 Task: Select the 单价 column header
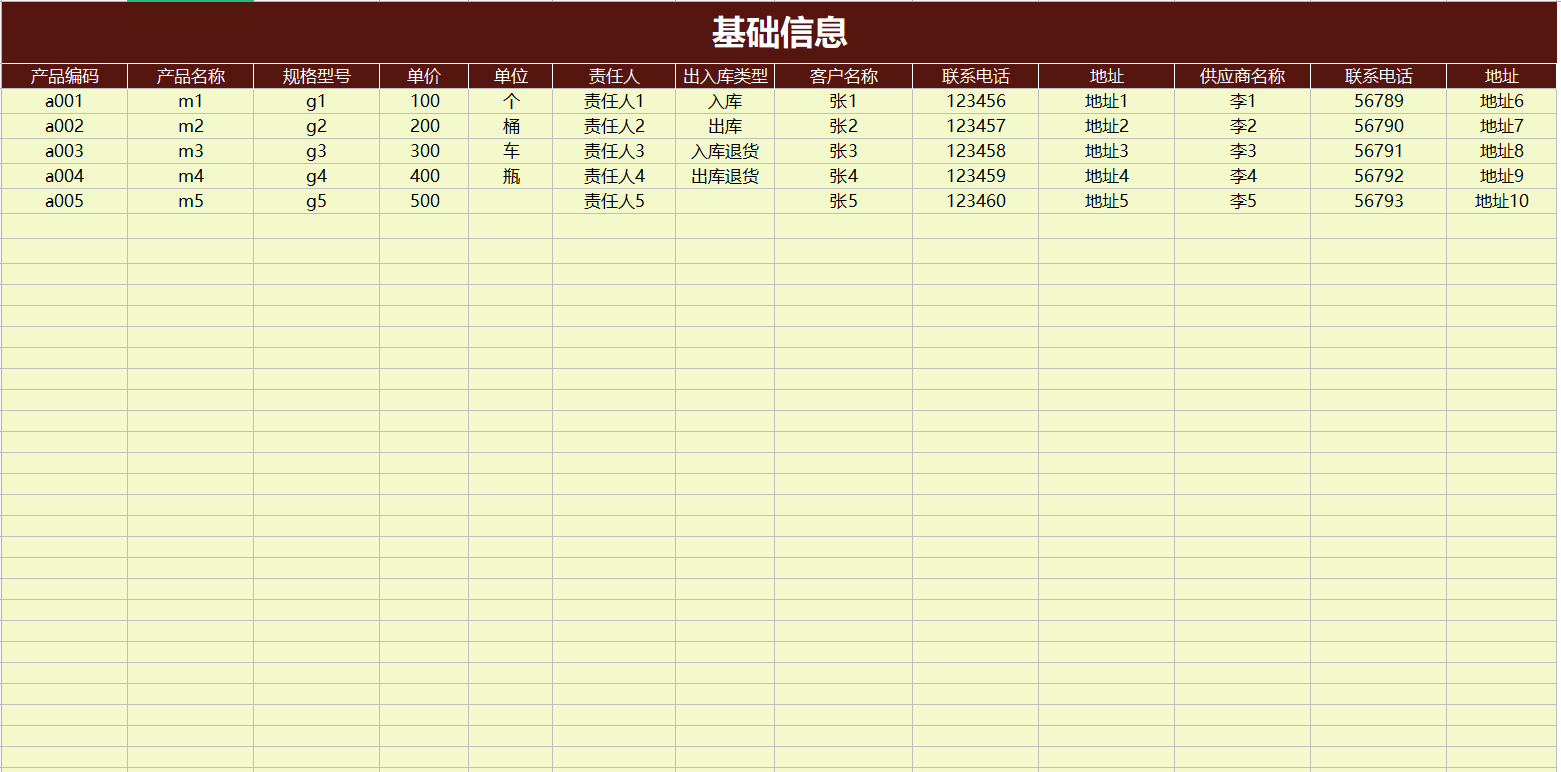[424, 76]
